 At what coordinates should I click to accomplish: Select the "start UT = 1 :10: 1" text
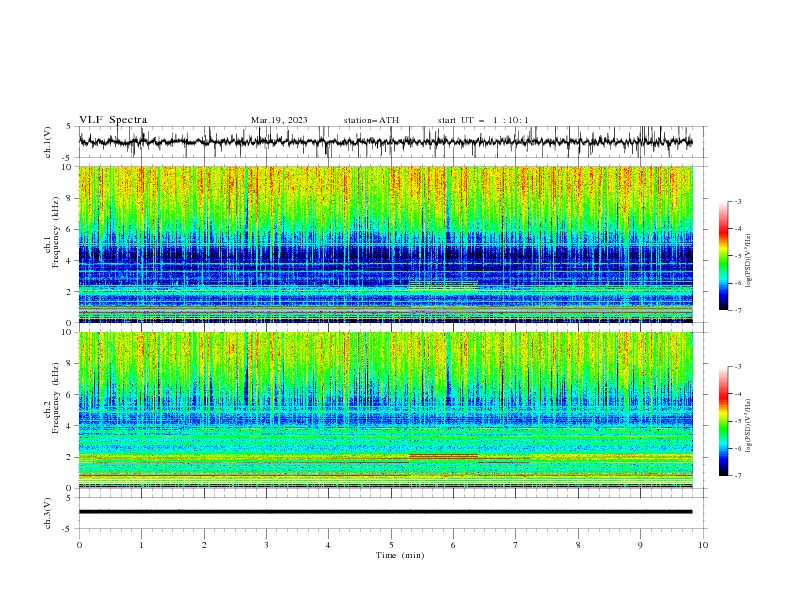[483, 120]
